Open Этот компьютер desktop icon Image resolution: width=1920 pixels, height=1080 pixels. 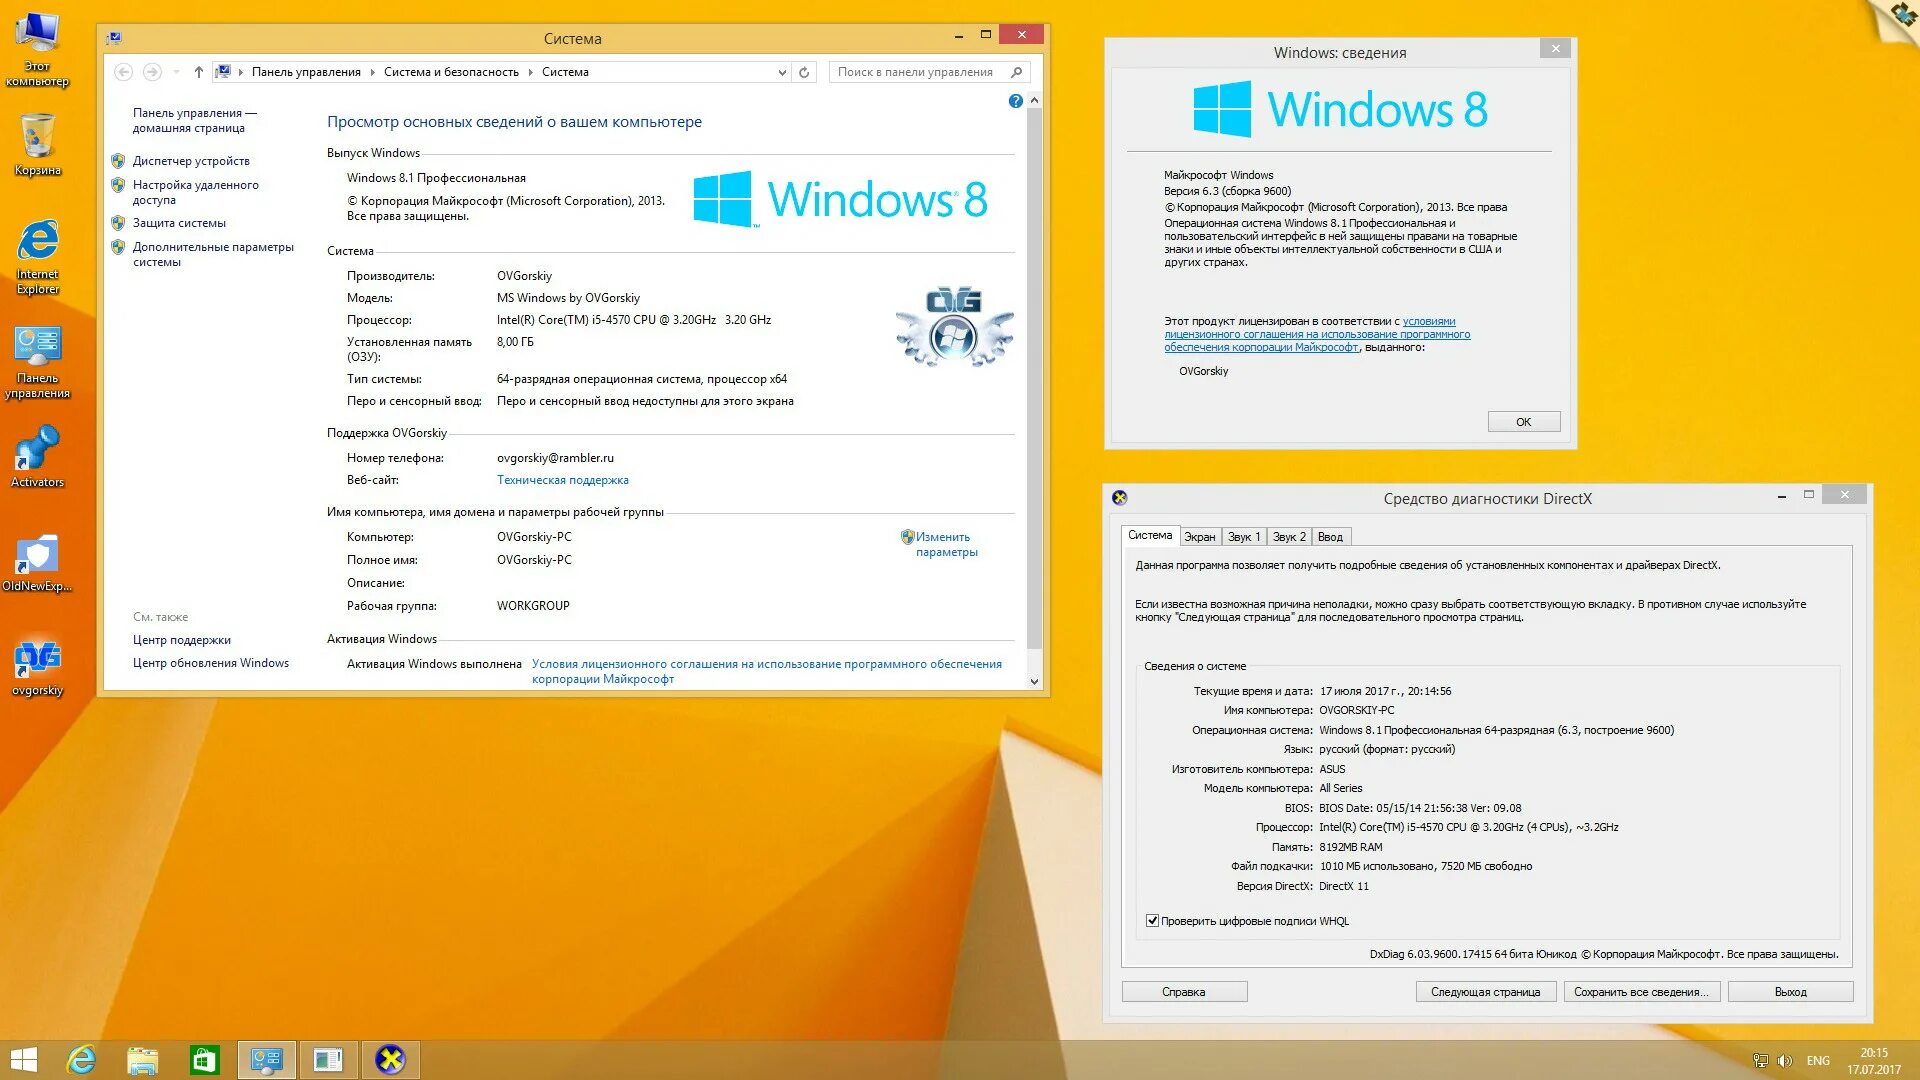click(x=37, y=50)
